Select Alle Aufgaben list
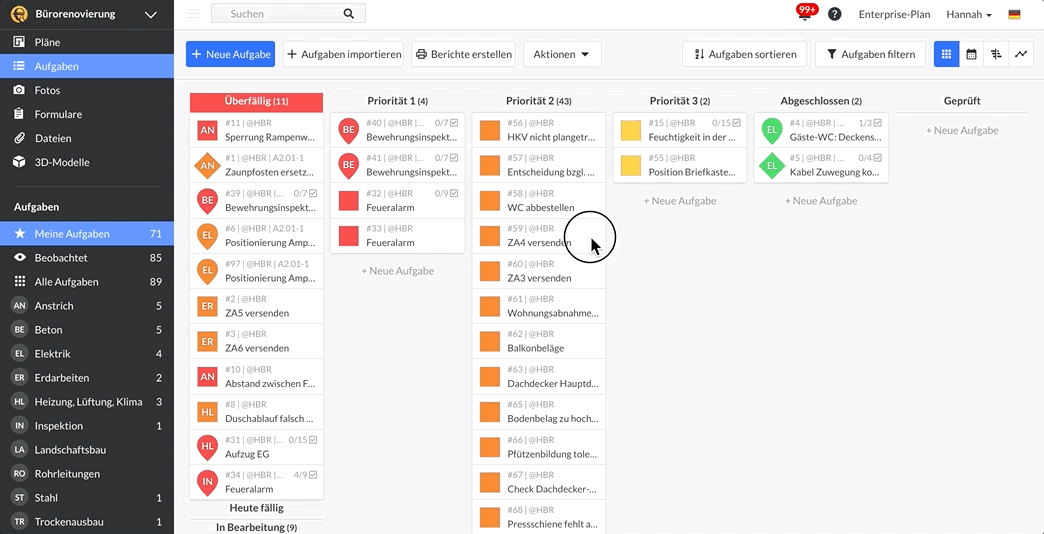The image size is (1044, 534). tap(87, 282)
